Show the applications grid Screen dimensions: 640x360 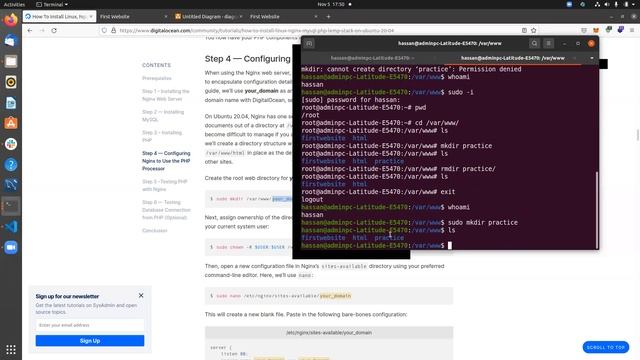tap(11, 349)
